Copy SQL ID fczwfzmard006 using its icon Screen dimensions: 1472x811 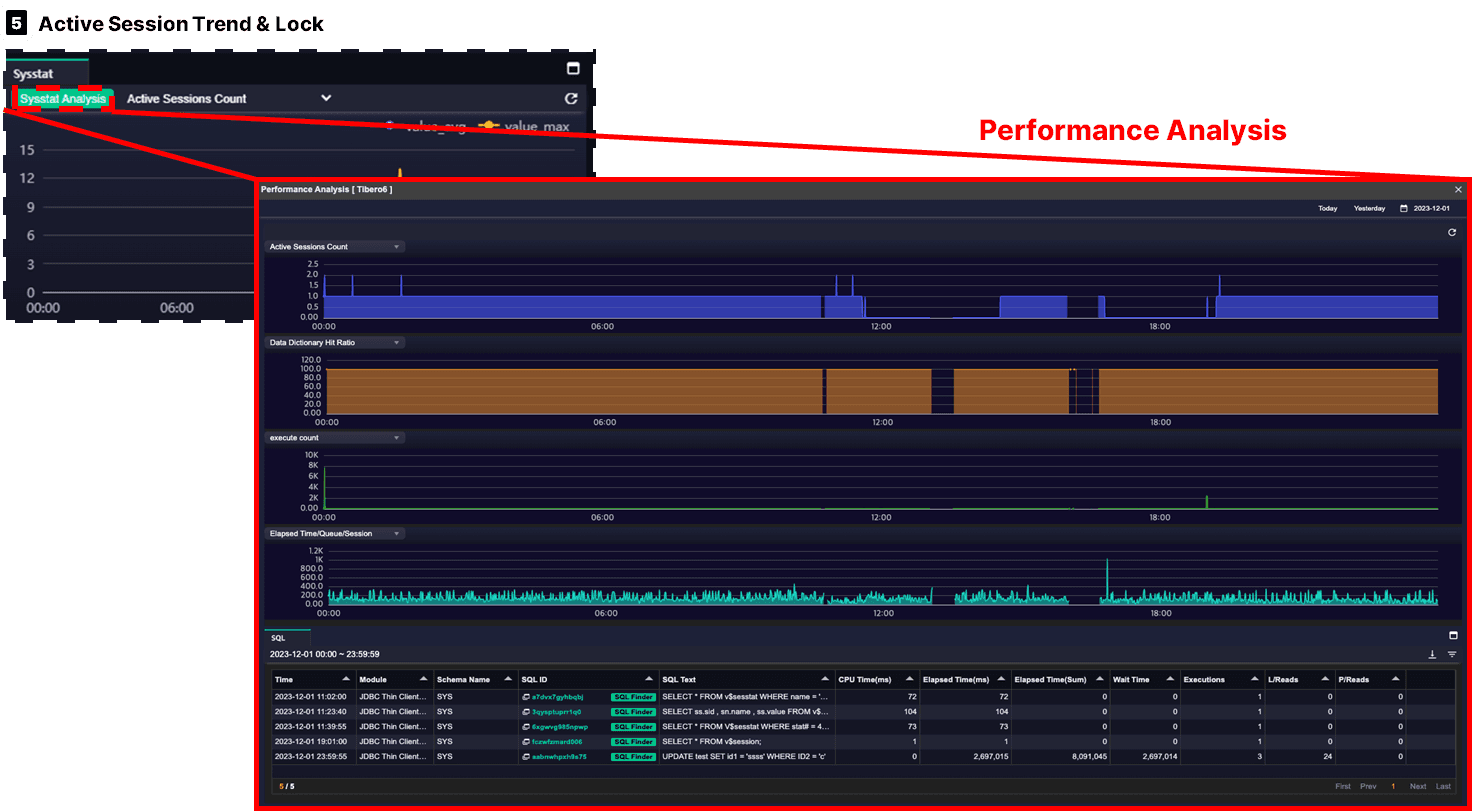[526, 741]
